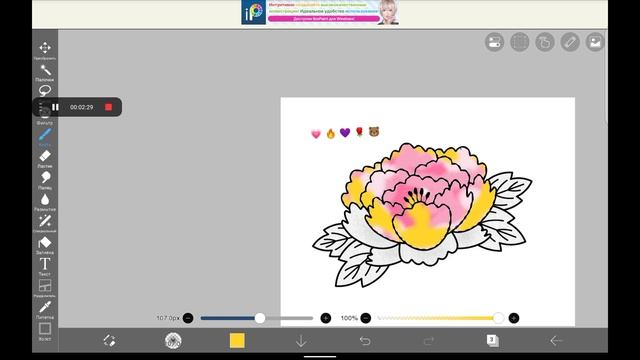Open the ruler tool icon
This screenshot has height=360, width=640.
click(x=570, y=42)
